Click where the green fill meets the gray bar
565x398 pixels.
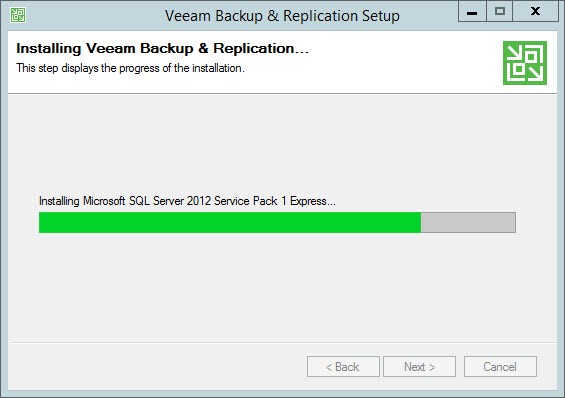[421, 222]
